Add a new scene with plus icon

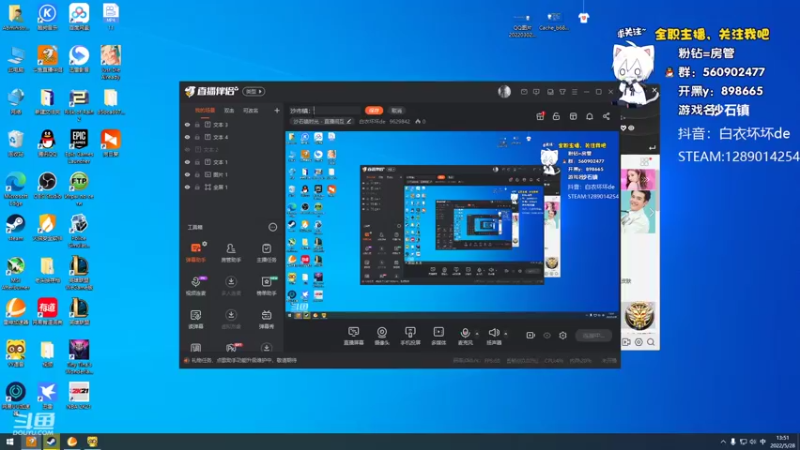277,110
